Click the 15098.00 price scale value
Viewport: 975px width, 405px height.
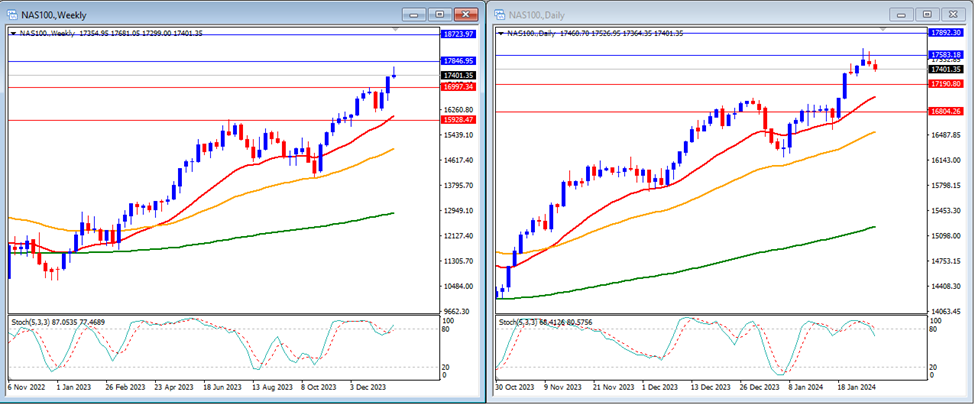946,236
